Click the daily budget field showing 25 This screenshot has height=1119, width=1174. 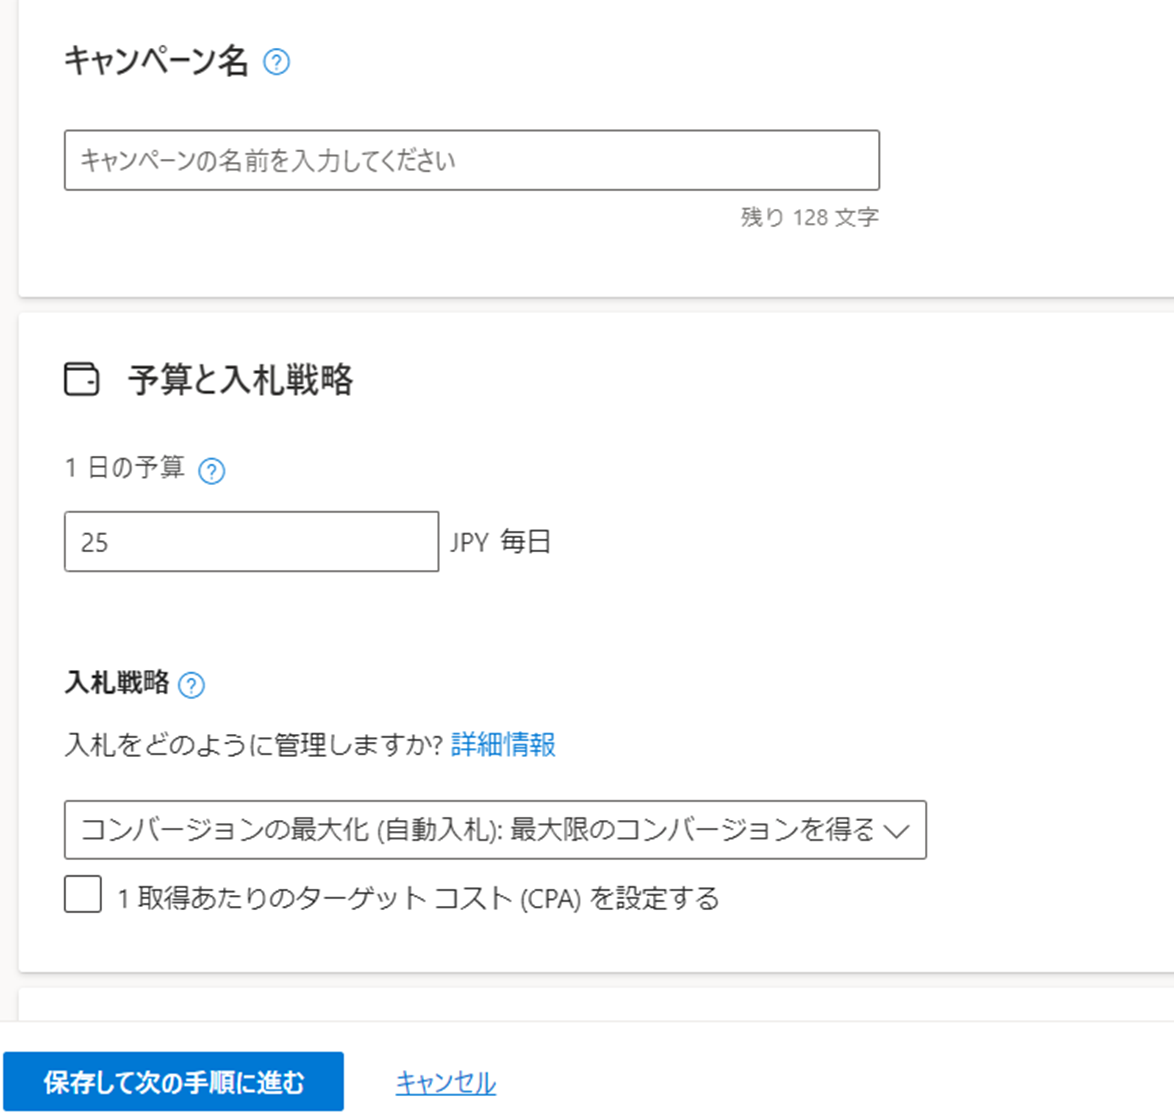point(252,542)
